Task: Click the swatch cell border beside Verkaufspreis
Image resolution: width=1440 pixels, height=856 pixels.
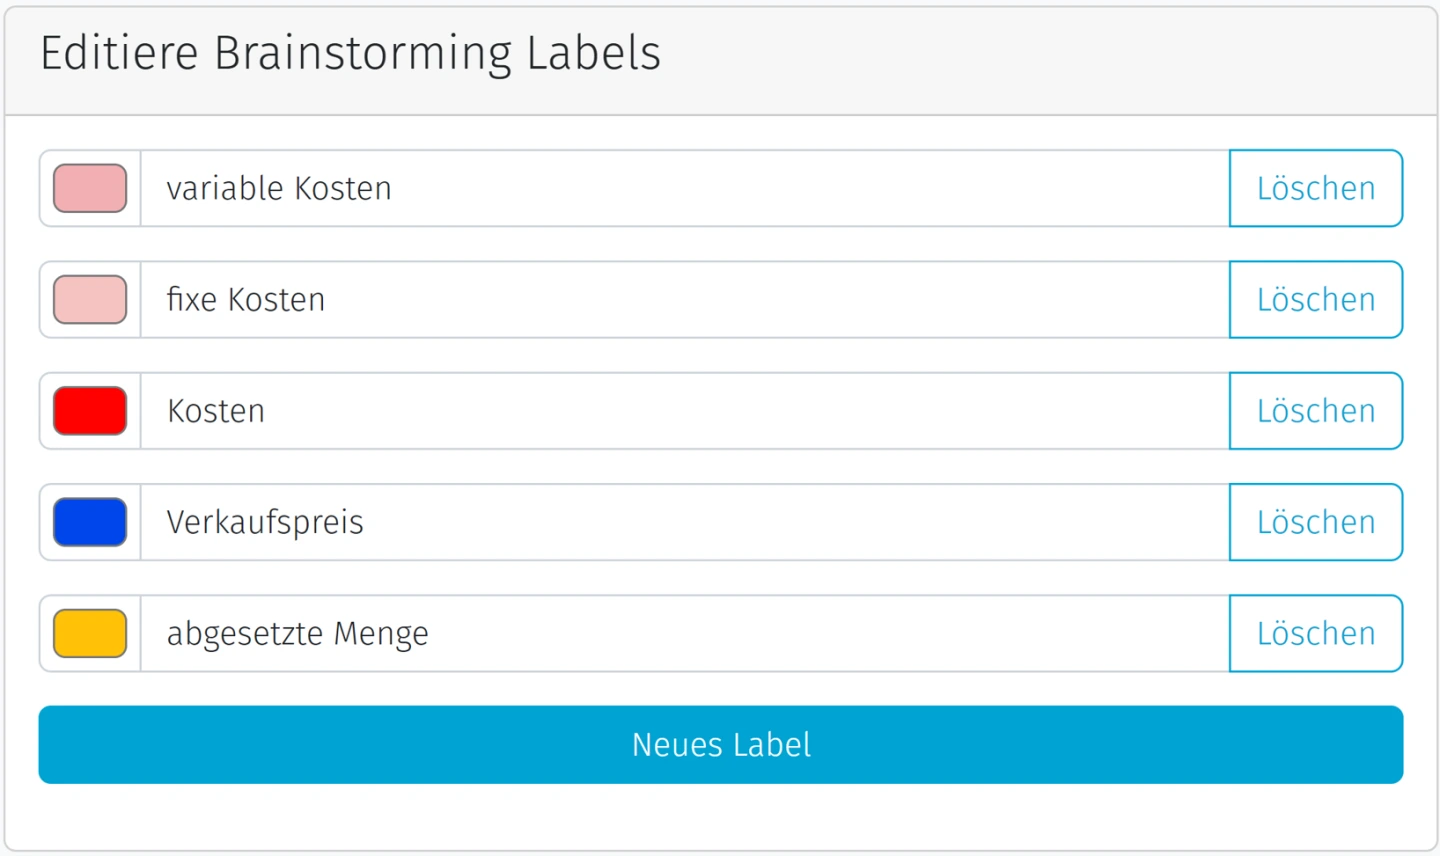Action: point(134,522)
